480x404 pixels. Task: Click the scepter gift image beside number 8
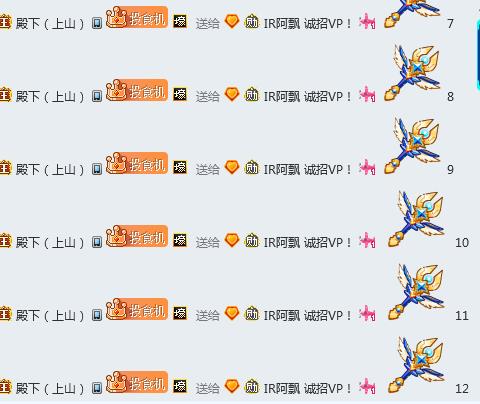coord(413,73)
